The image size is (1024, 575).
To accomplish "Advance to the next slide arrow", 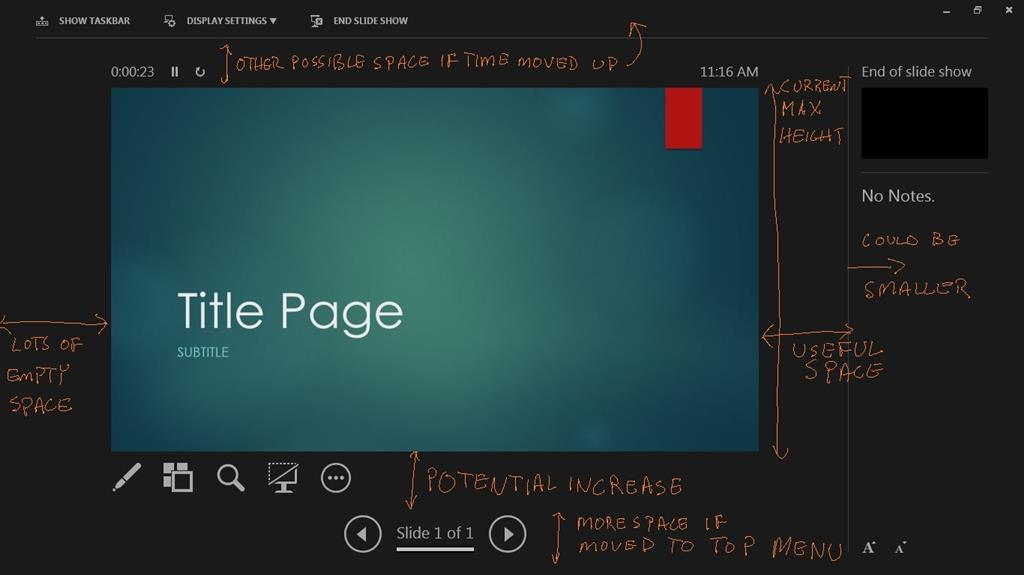I will [x=507, y=534].
